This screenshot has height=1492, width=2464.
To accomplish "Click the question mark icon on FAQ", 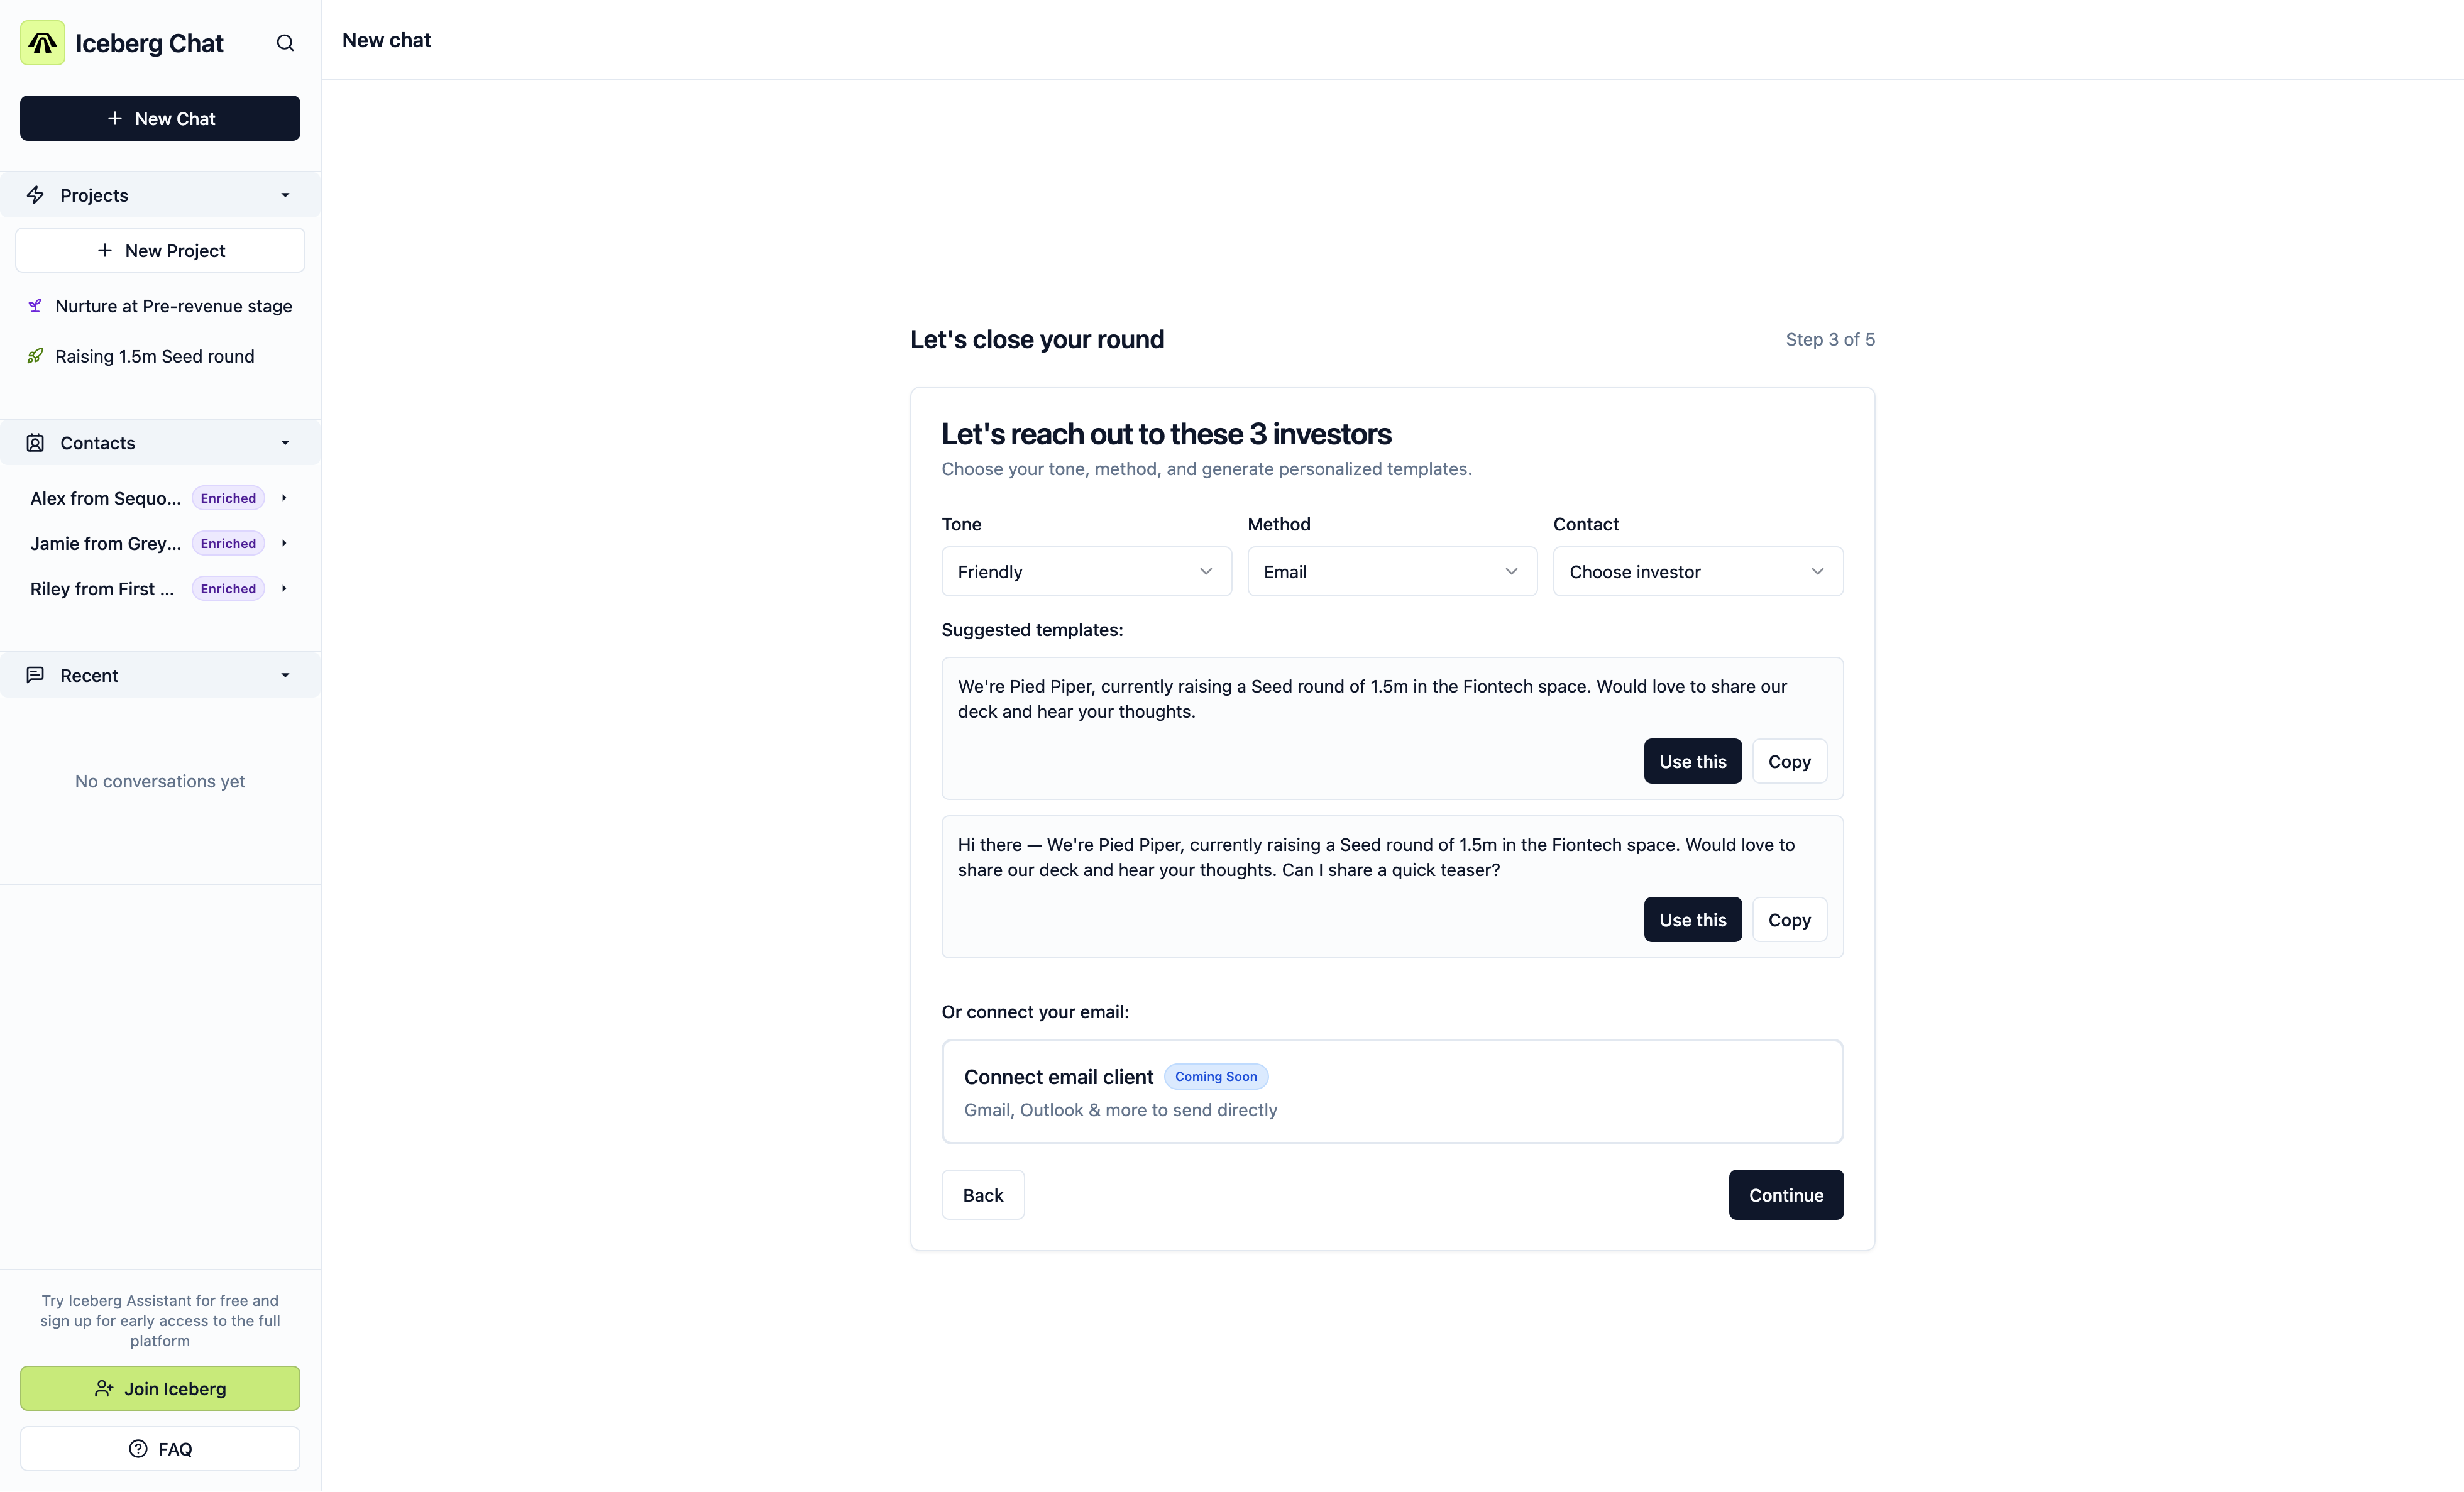I will [x=137, y=1449].
